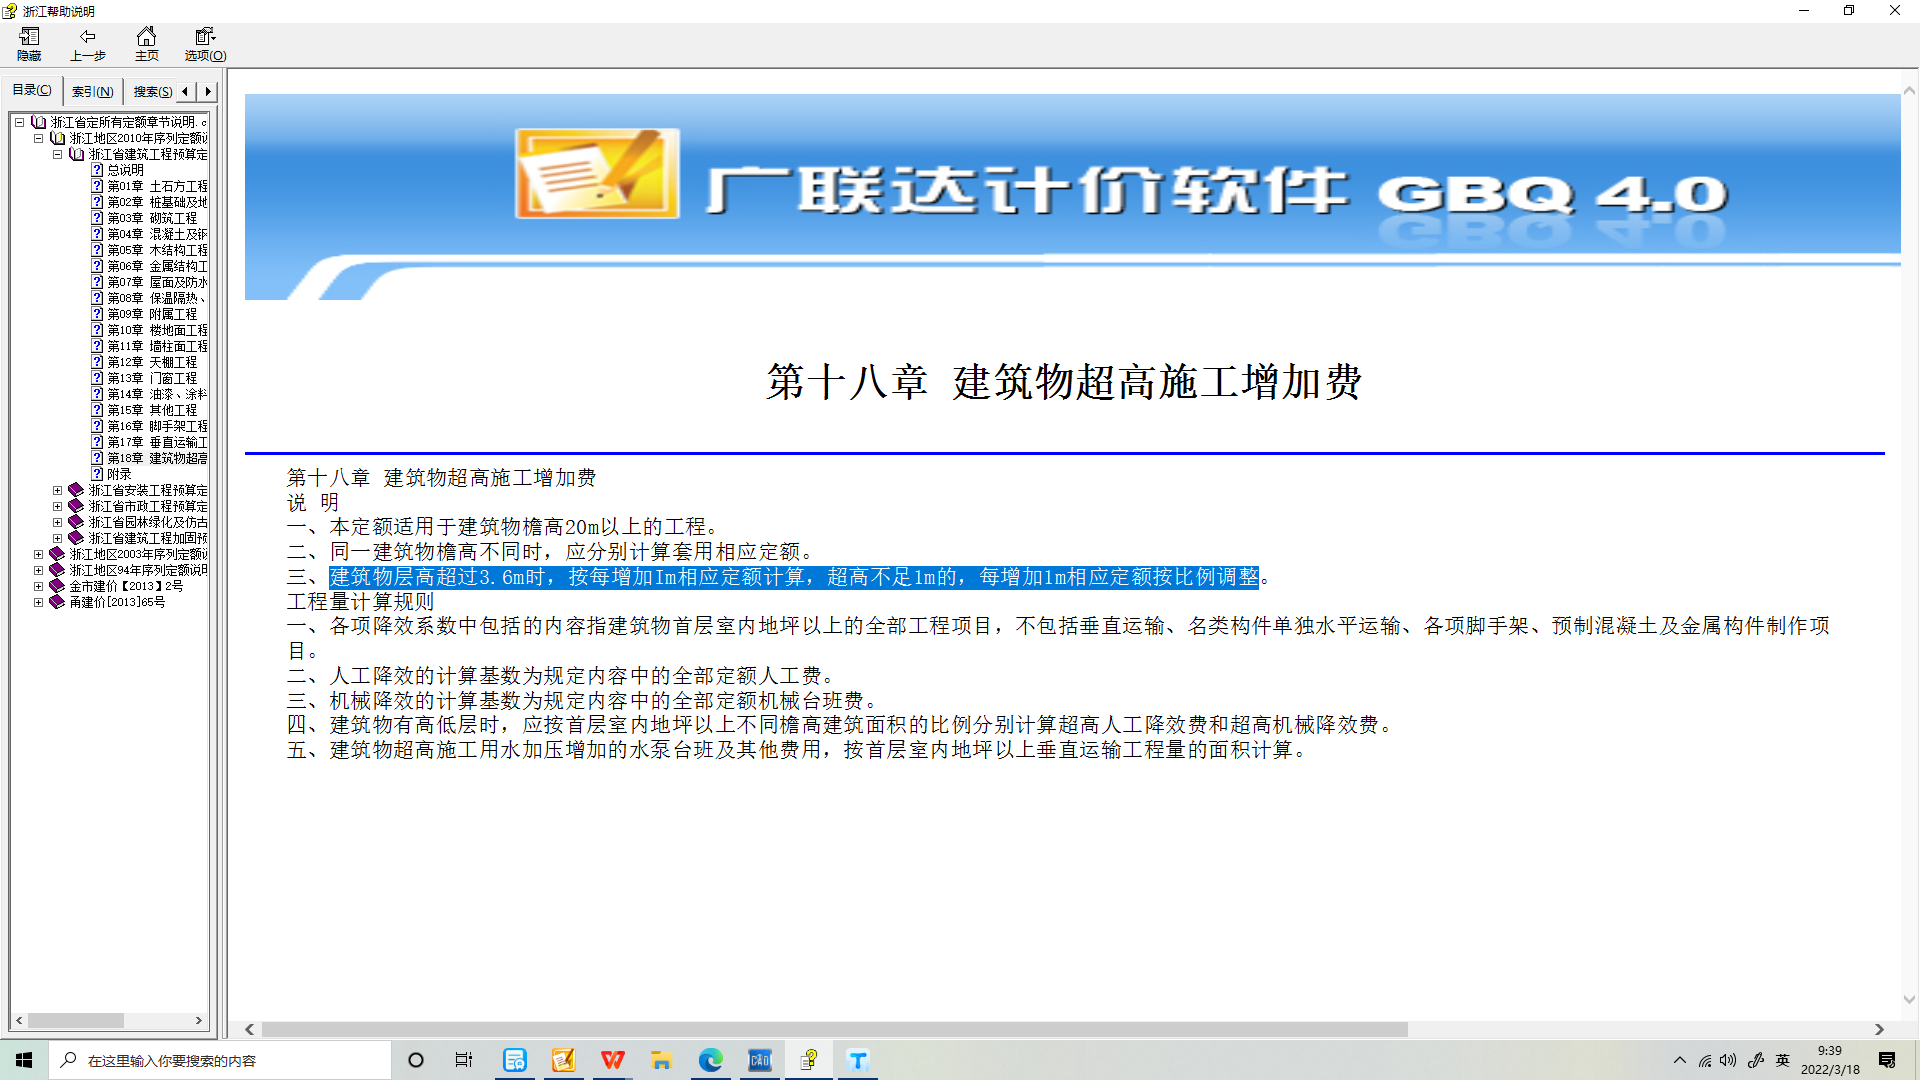Click the 工程量计算规则 heading text
Viewport: 1920px width, 1080px height.
[360, 601]
